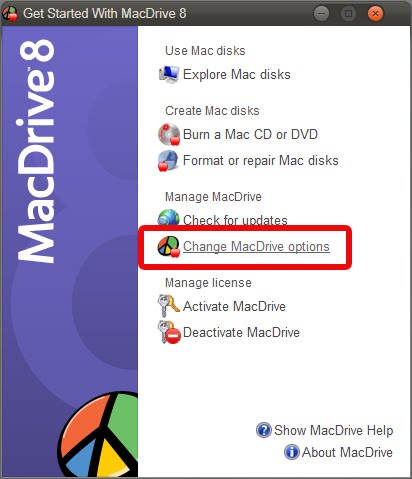The height and width of the screenshot is (479, 412).
Task: Click the disk icon next to Format or repair
Action: pos(168,161)
